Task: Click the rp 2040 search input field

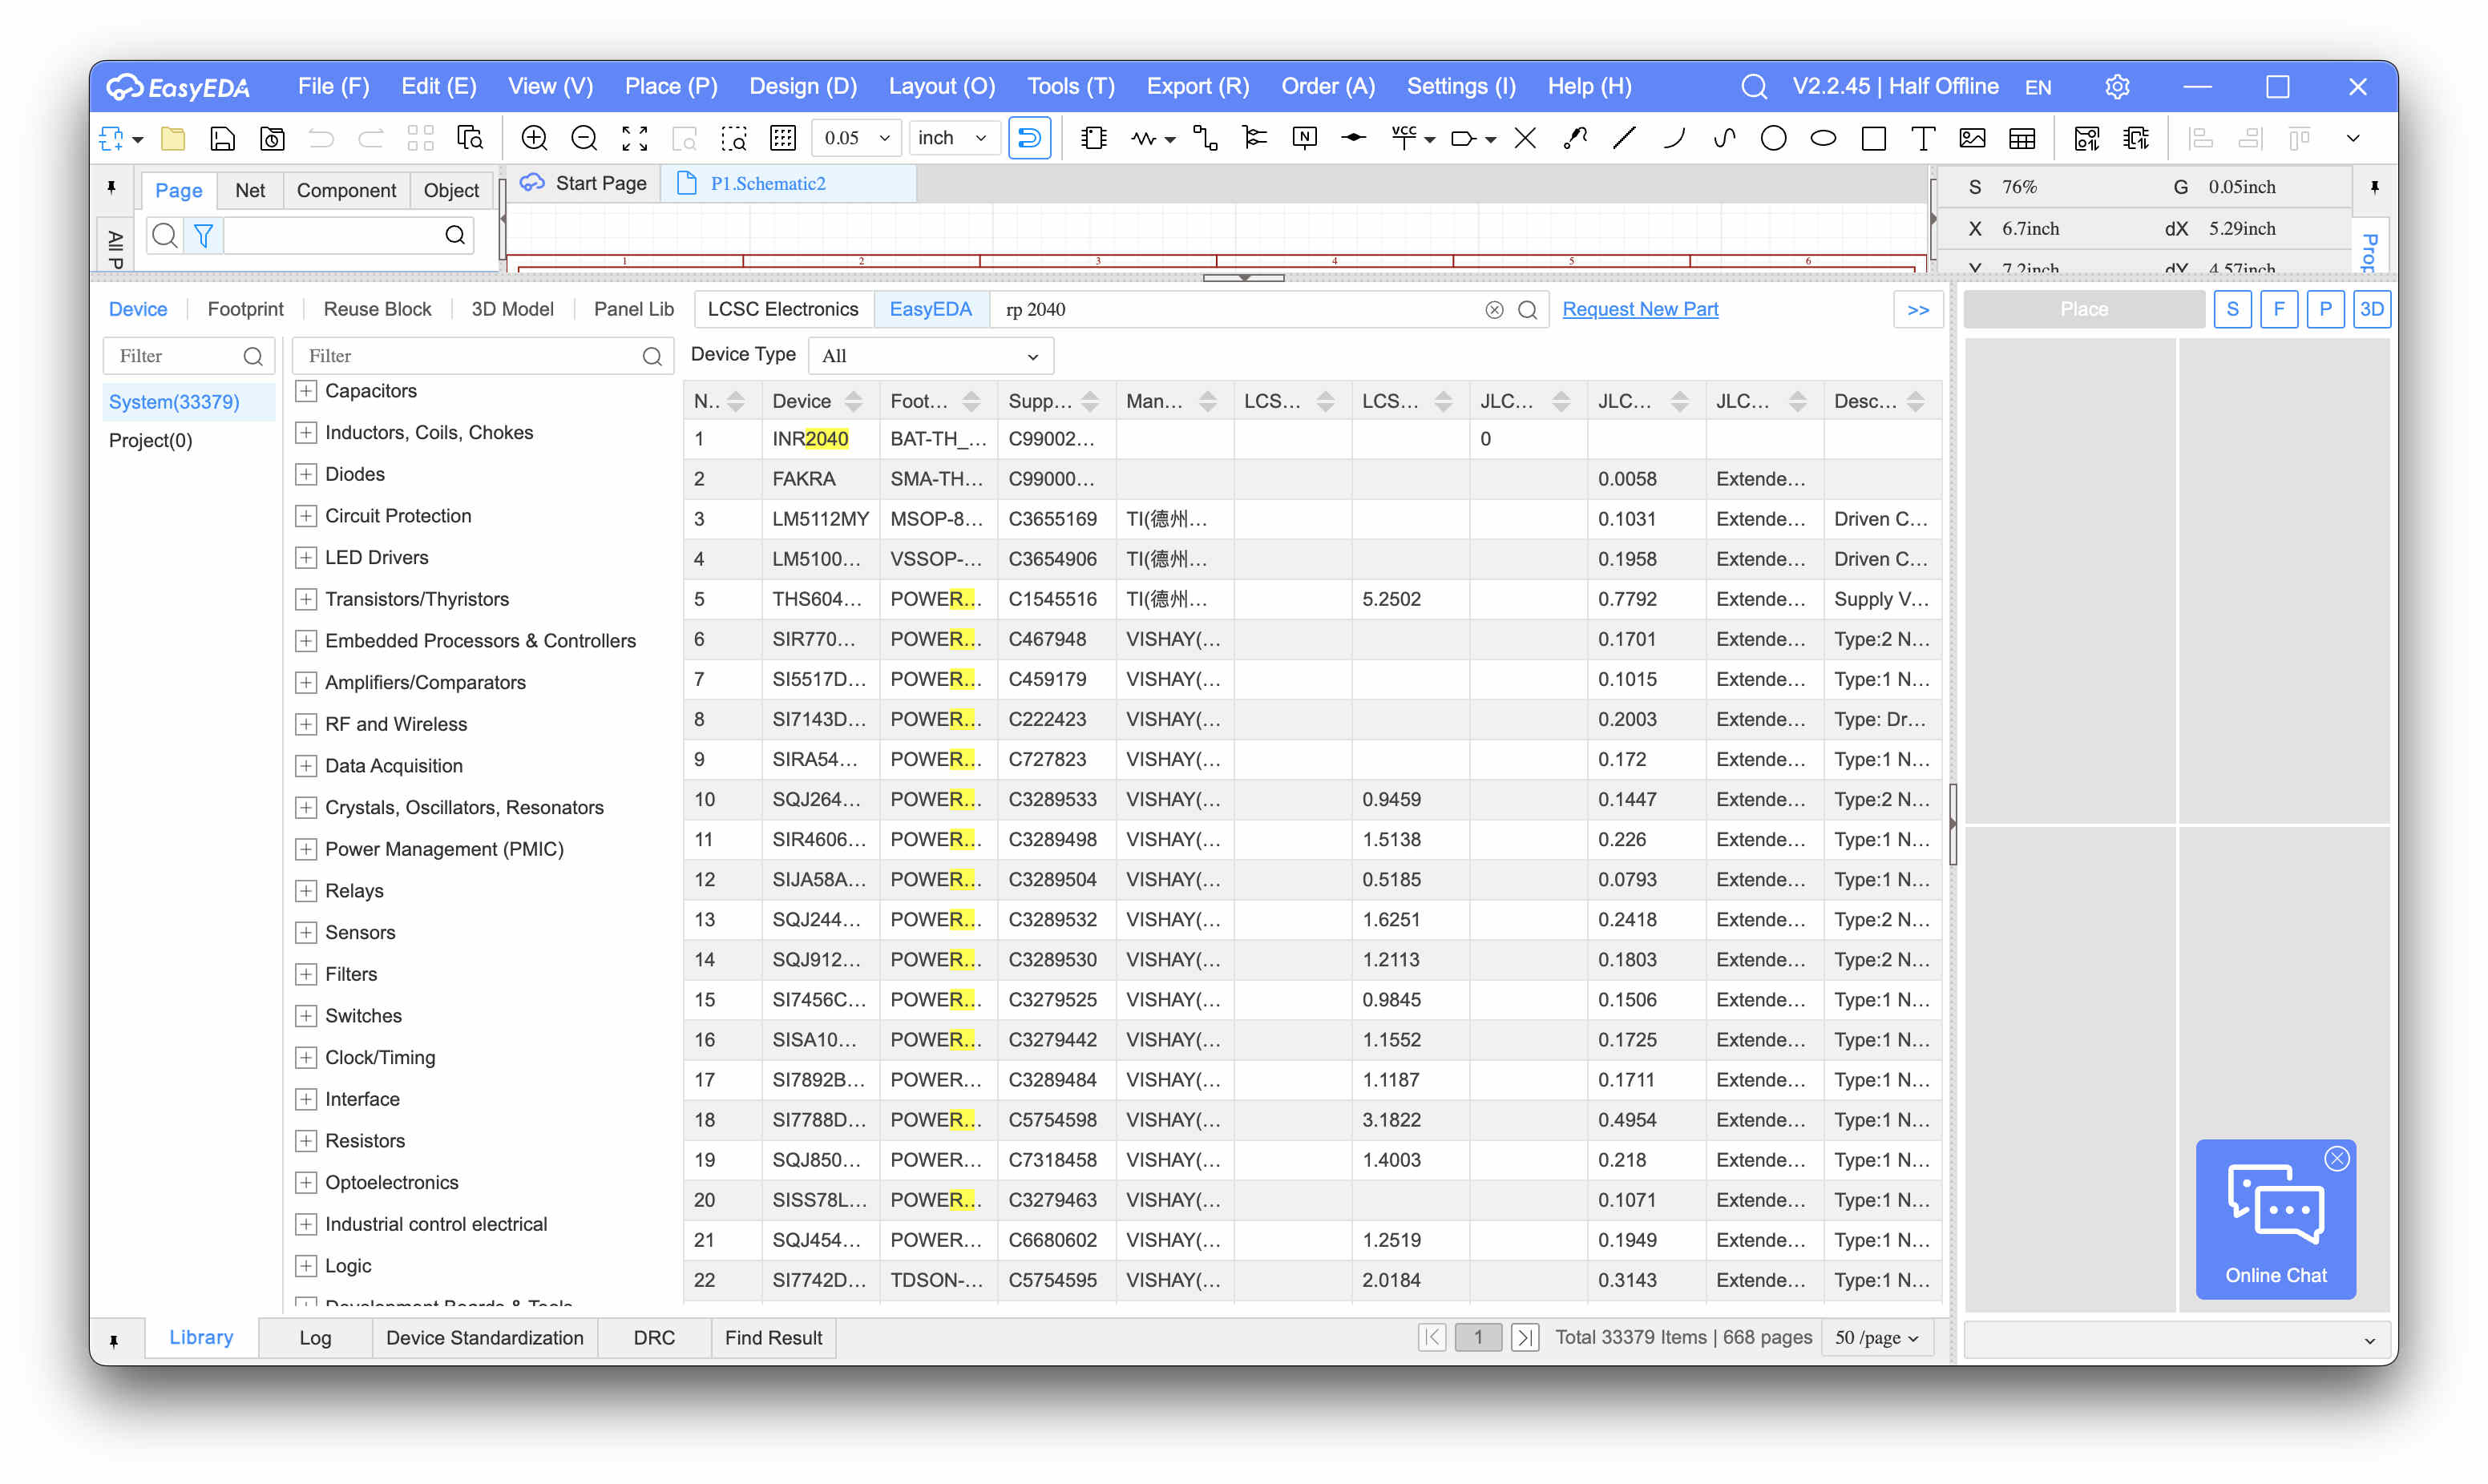Action: [x=1240, y=309]
